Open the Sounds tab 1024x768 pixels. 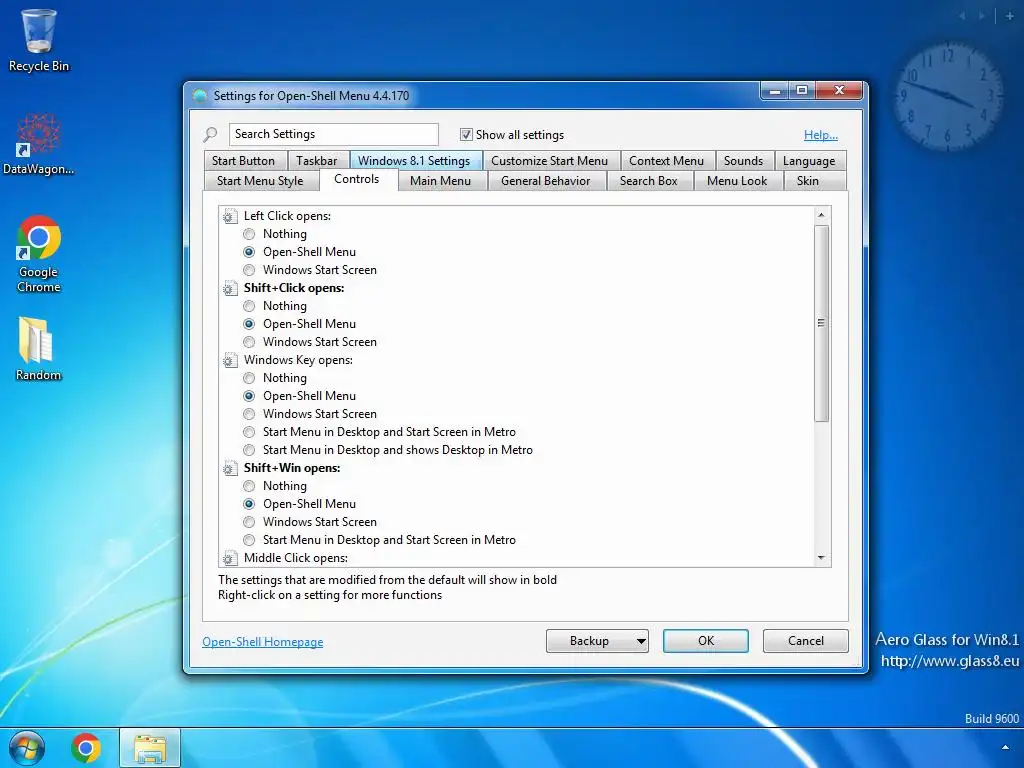point(743,161)
